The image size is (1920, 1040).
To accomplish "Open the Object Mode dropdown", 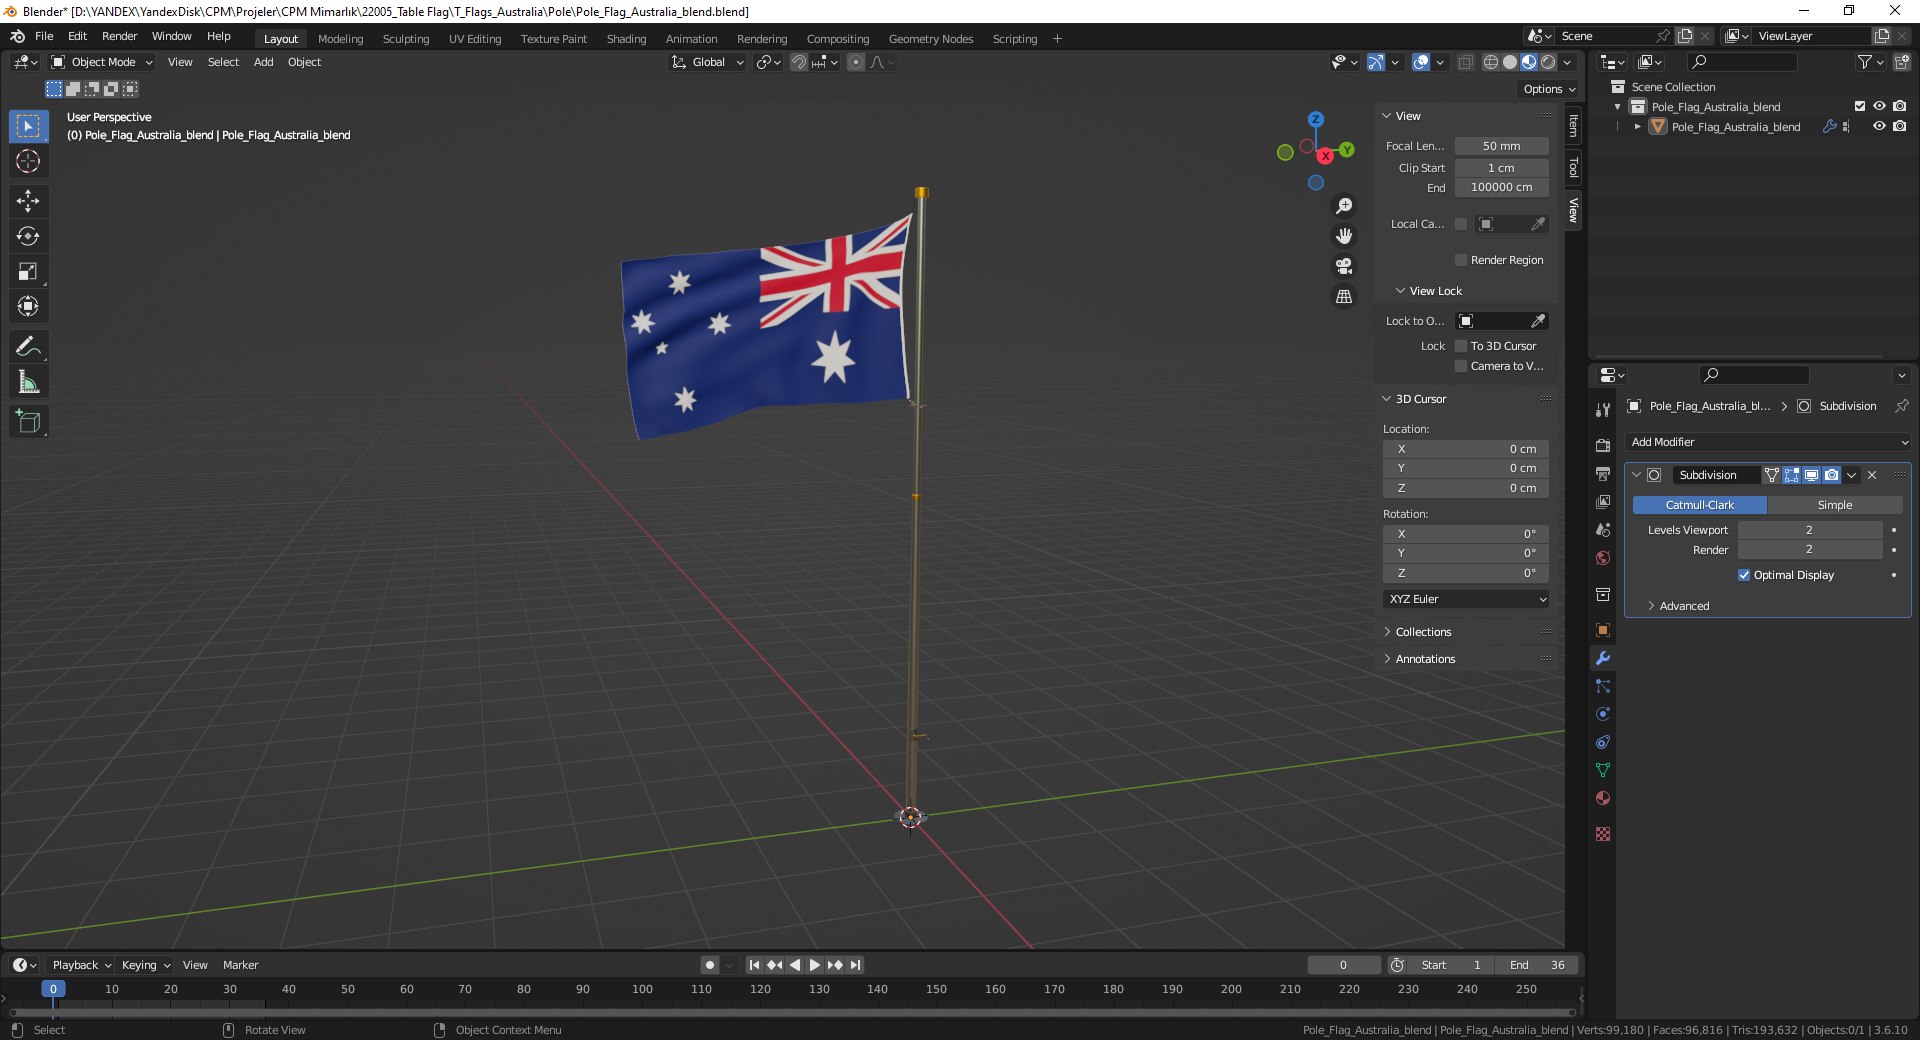I will [102, 62].
